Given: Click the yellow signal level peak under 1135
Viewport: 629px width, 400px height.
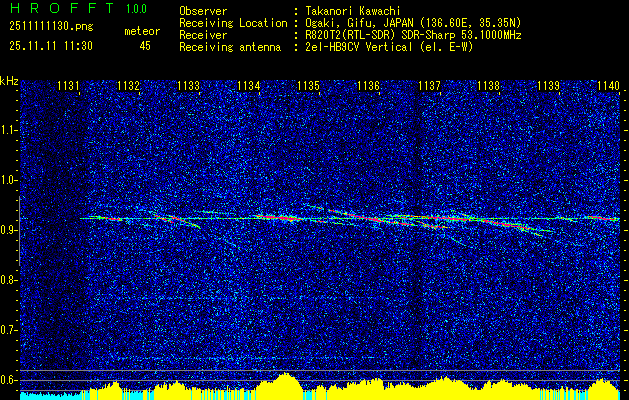Looking at the screenshot, I should point(284,386).
